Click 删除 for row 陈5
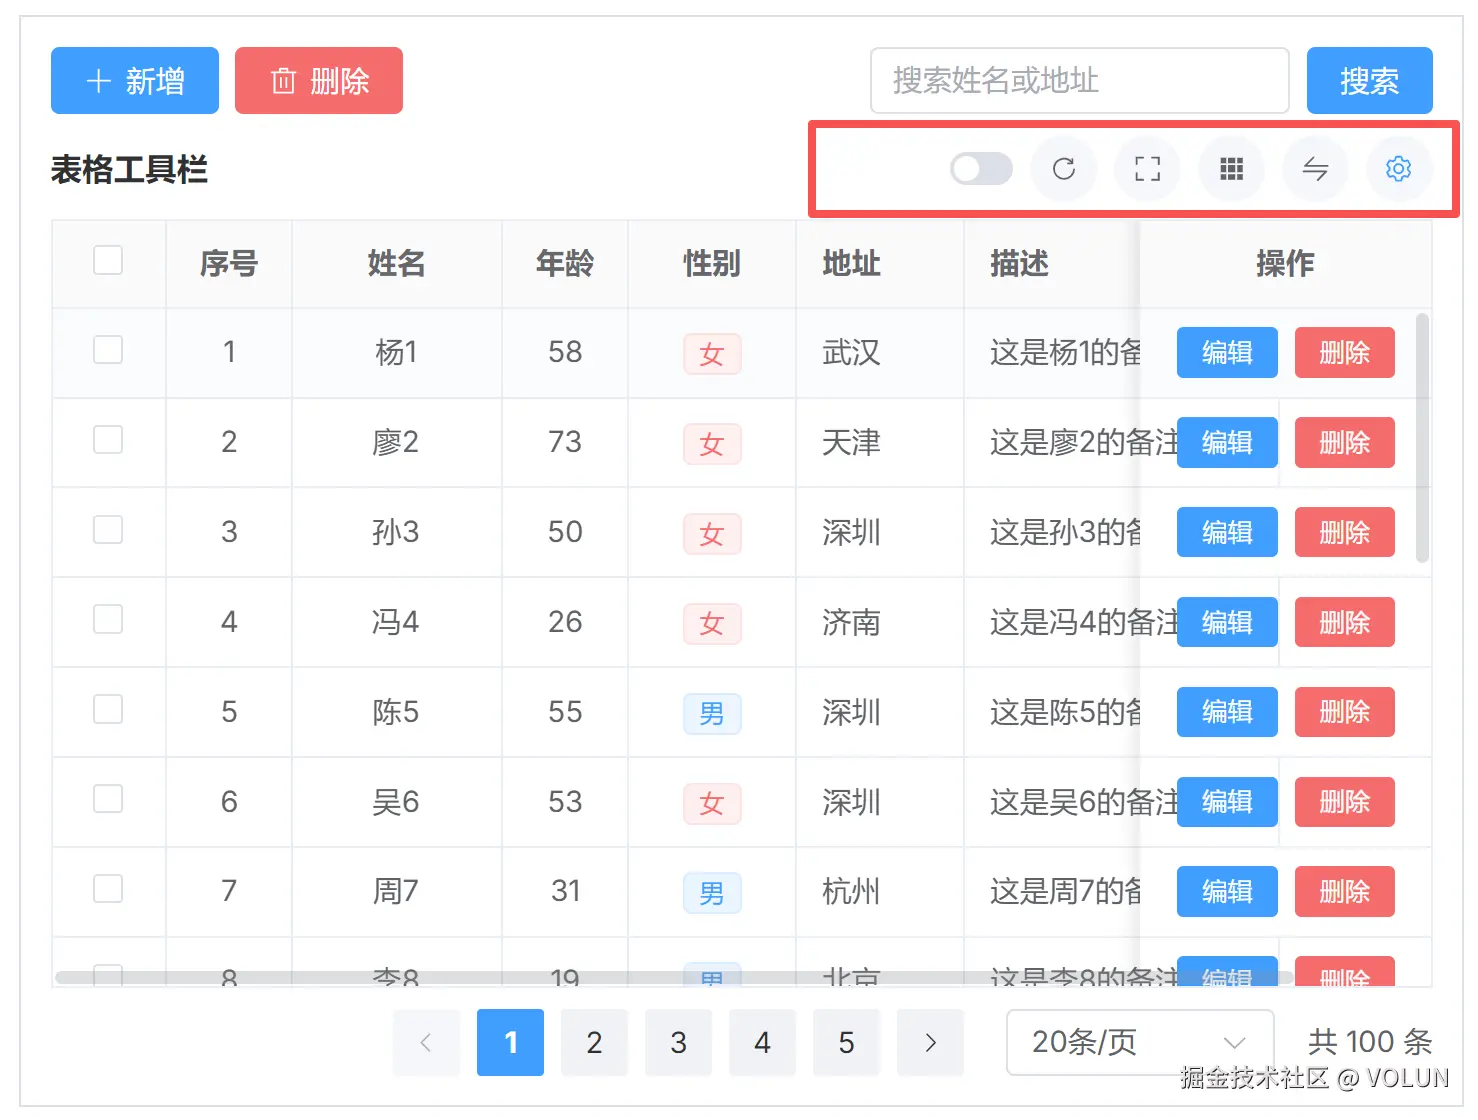 coord(1345,712)
